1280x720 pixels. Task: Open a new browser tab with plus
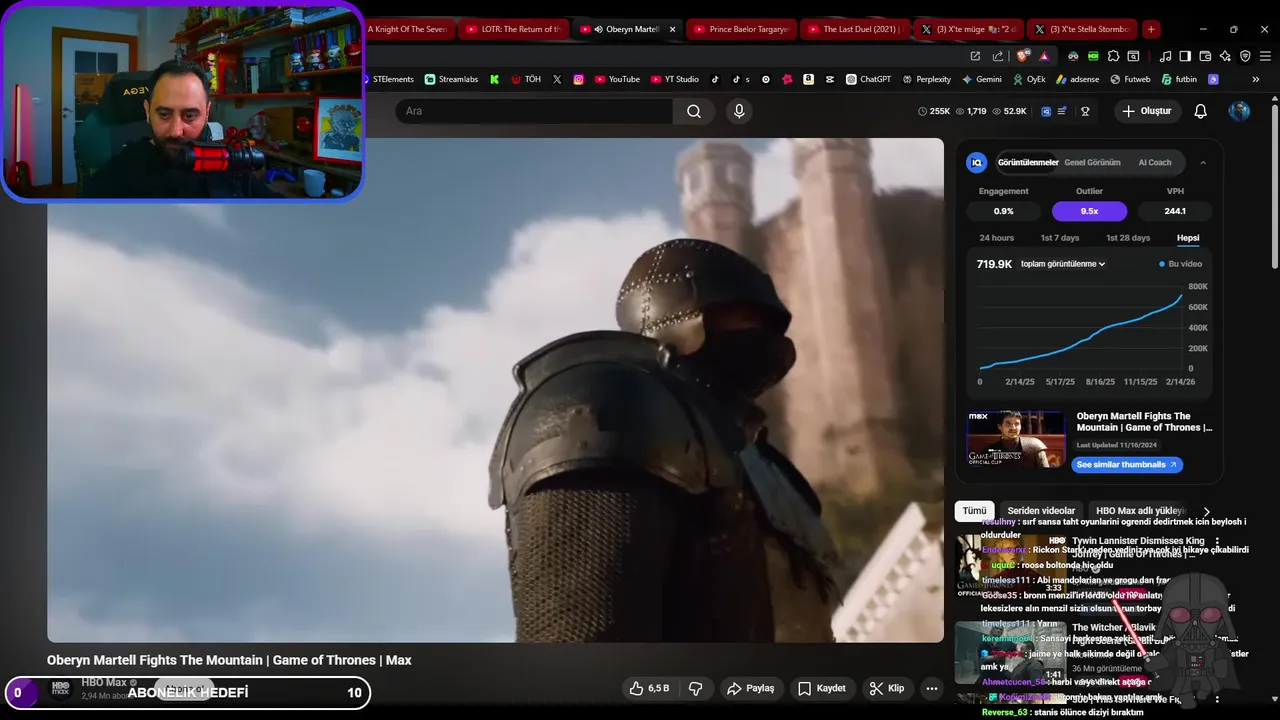(x=1151, y=29)
